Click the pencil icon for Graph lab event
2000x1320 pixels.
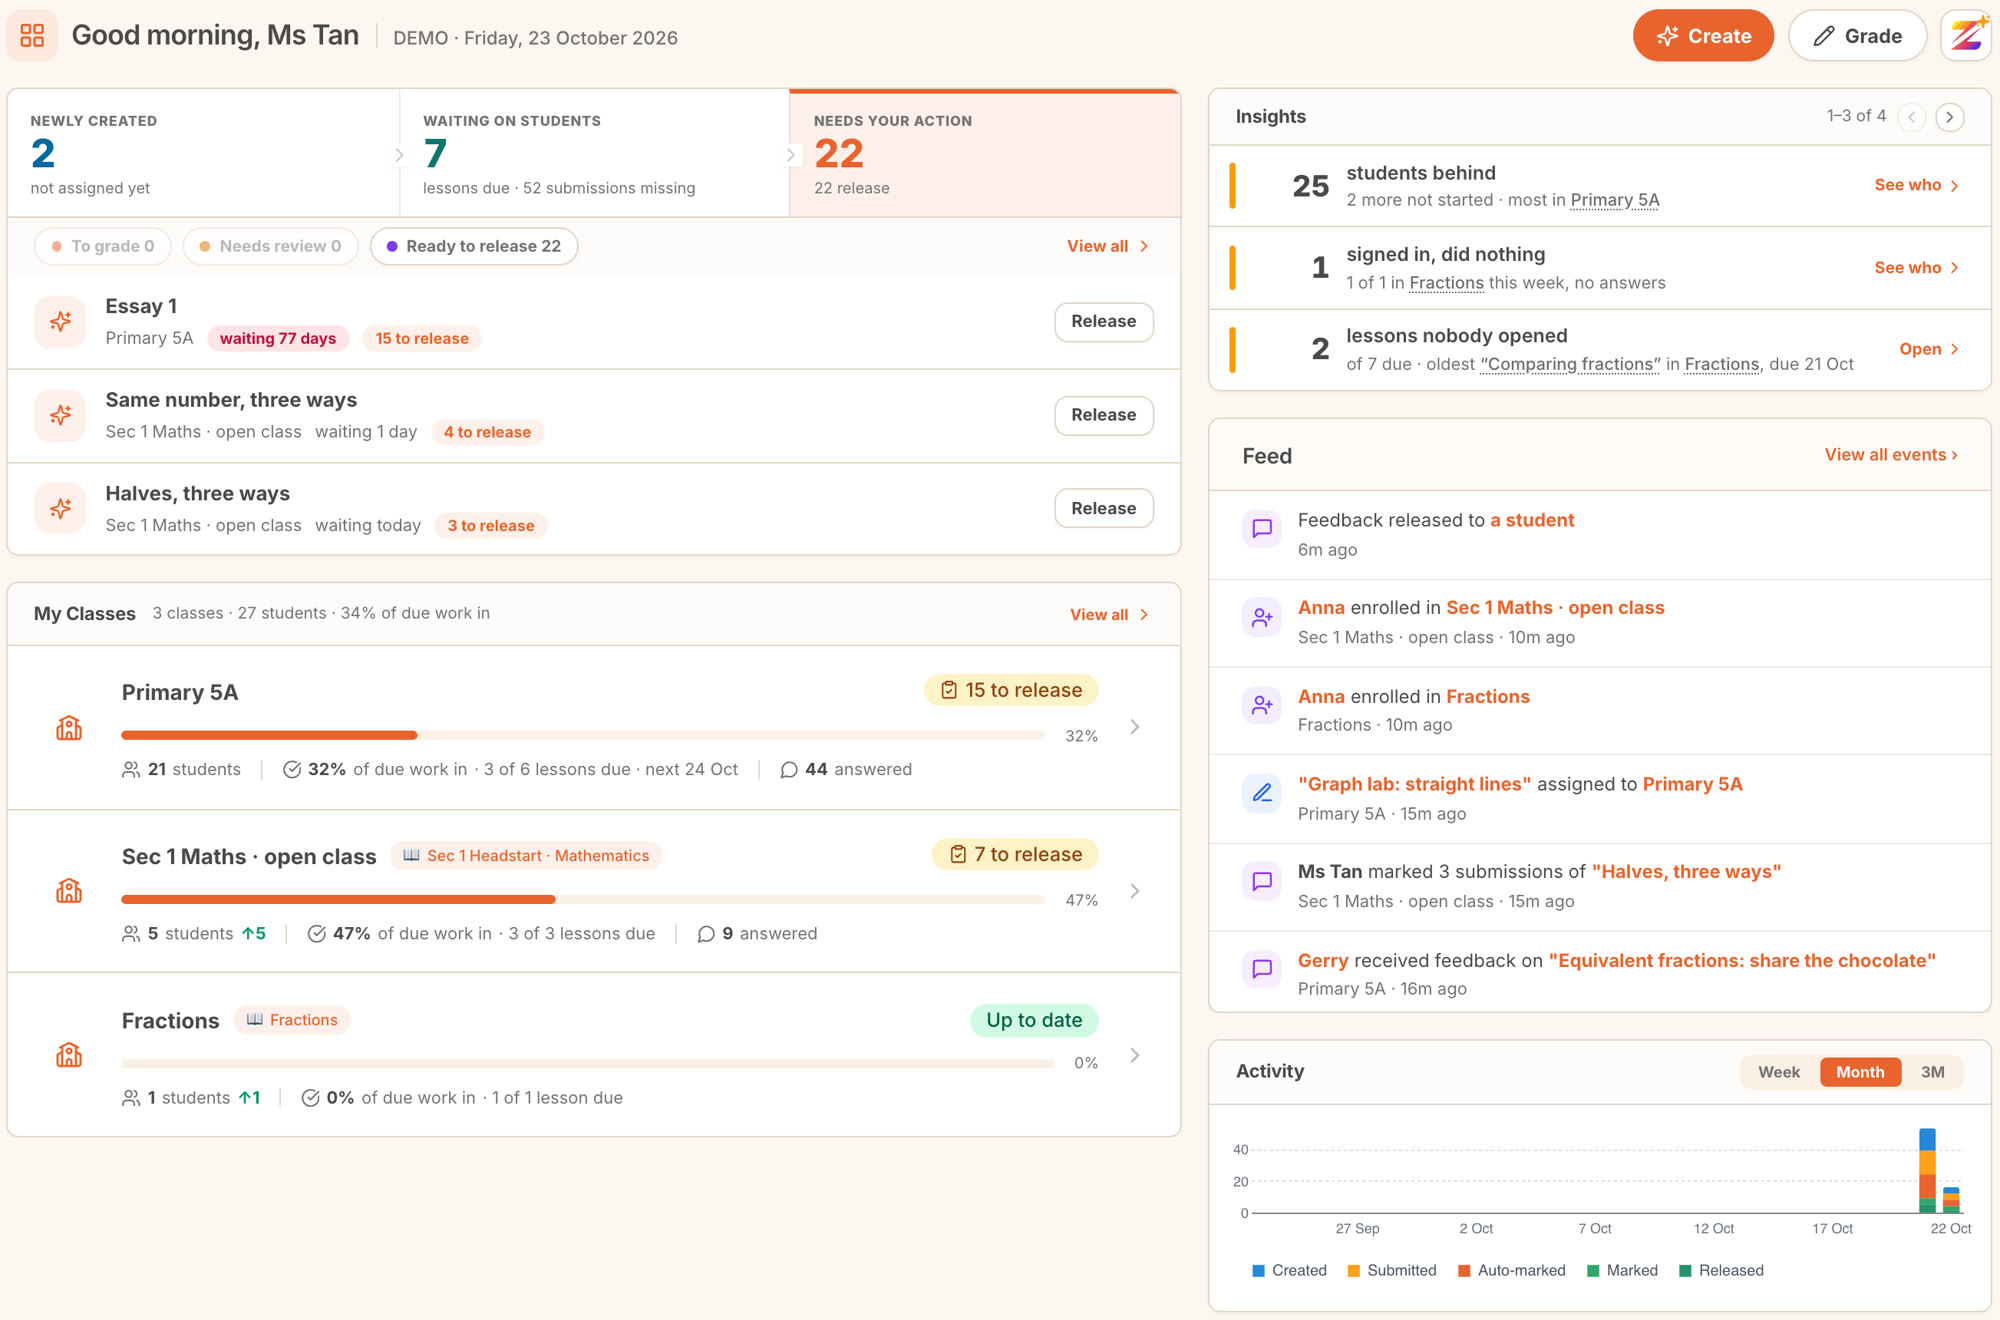(x=1262, y=794)
